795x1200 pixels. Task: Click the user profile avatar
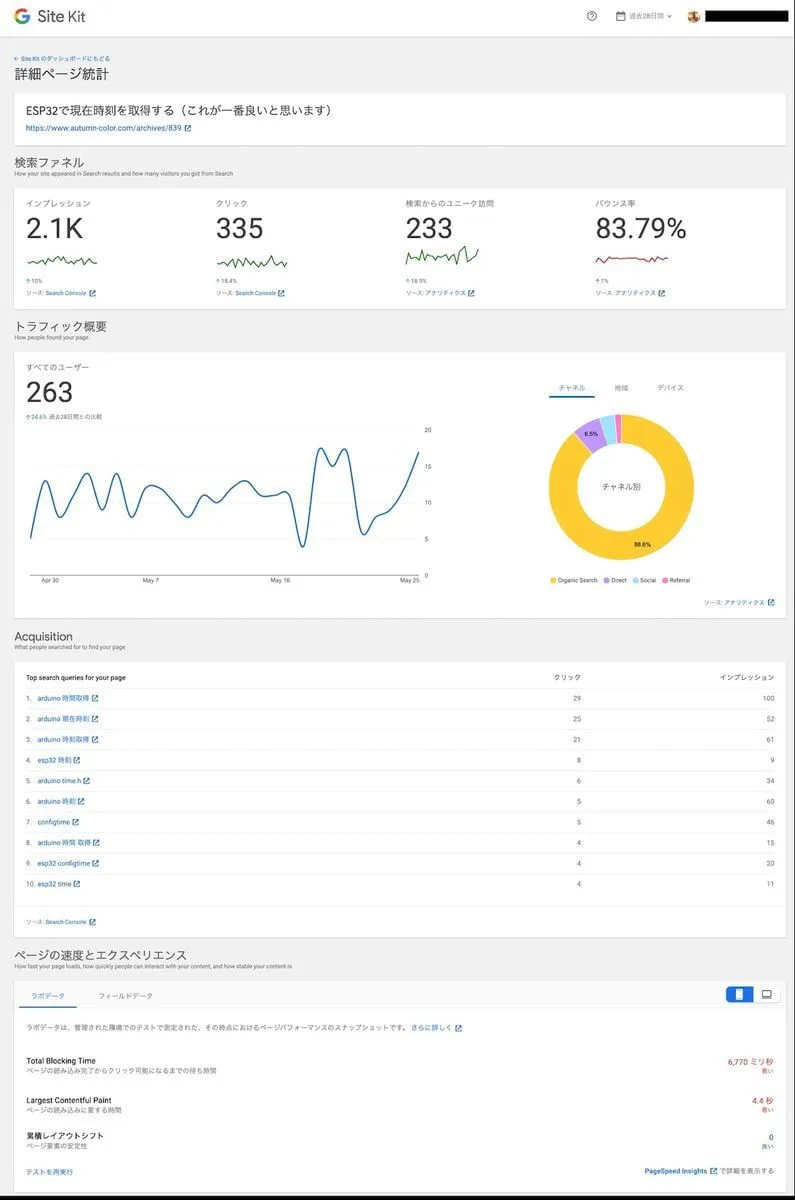click(x=694, y=16)
